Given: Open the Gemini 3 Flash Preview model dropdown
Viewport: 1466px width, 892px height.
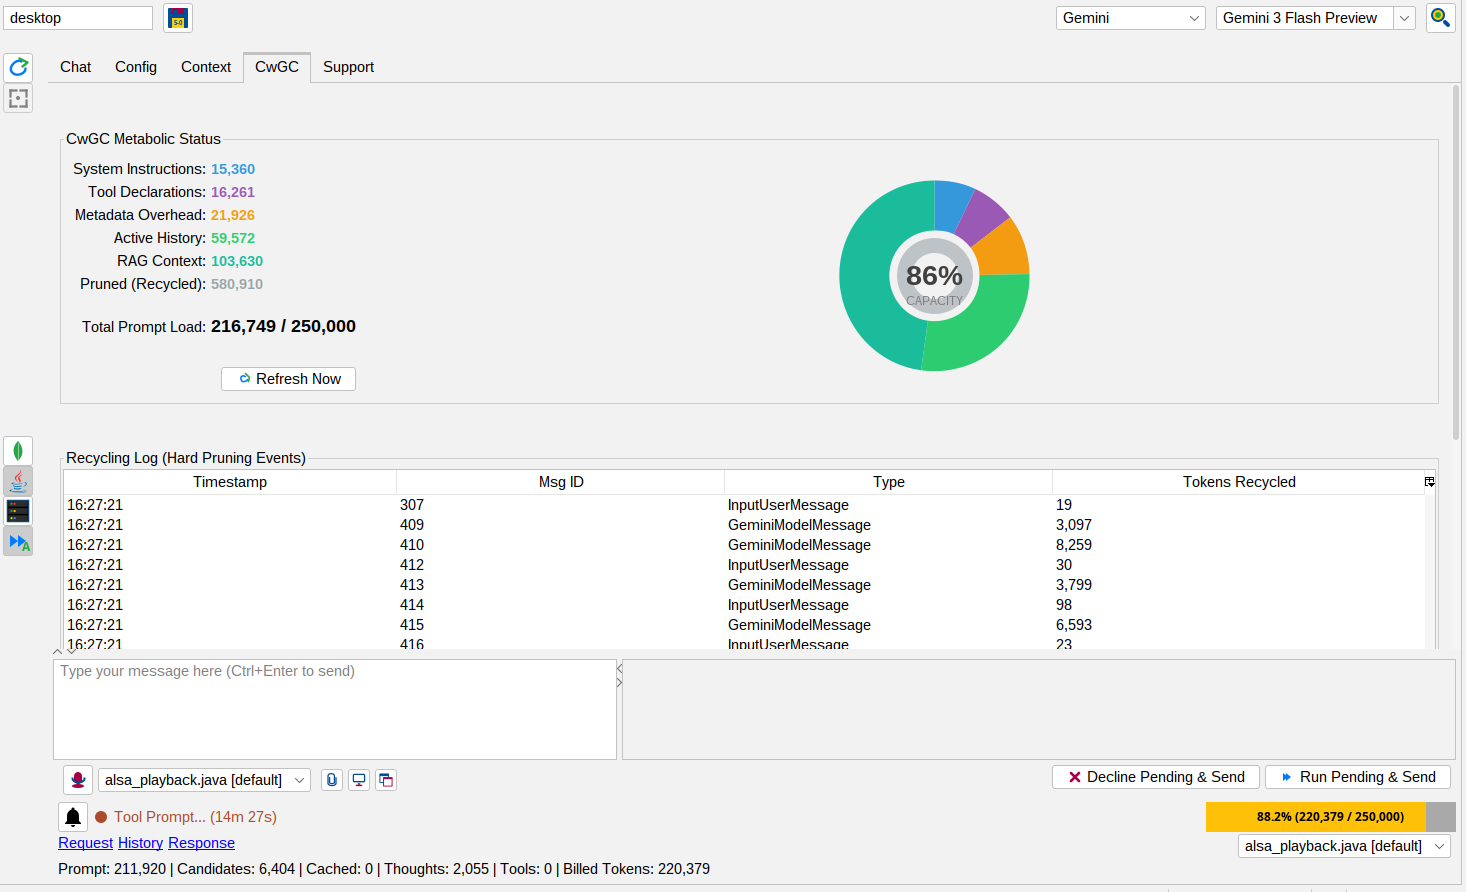Looking at the screenshot, I should pyautogui.click(x=1314, y=18).
